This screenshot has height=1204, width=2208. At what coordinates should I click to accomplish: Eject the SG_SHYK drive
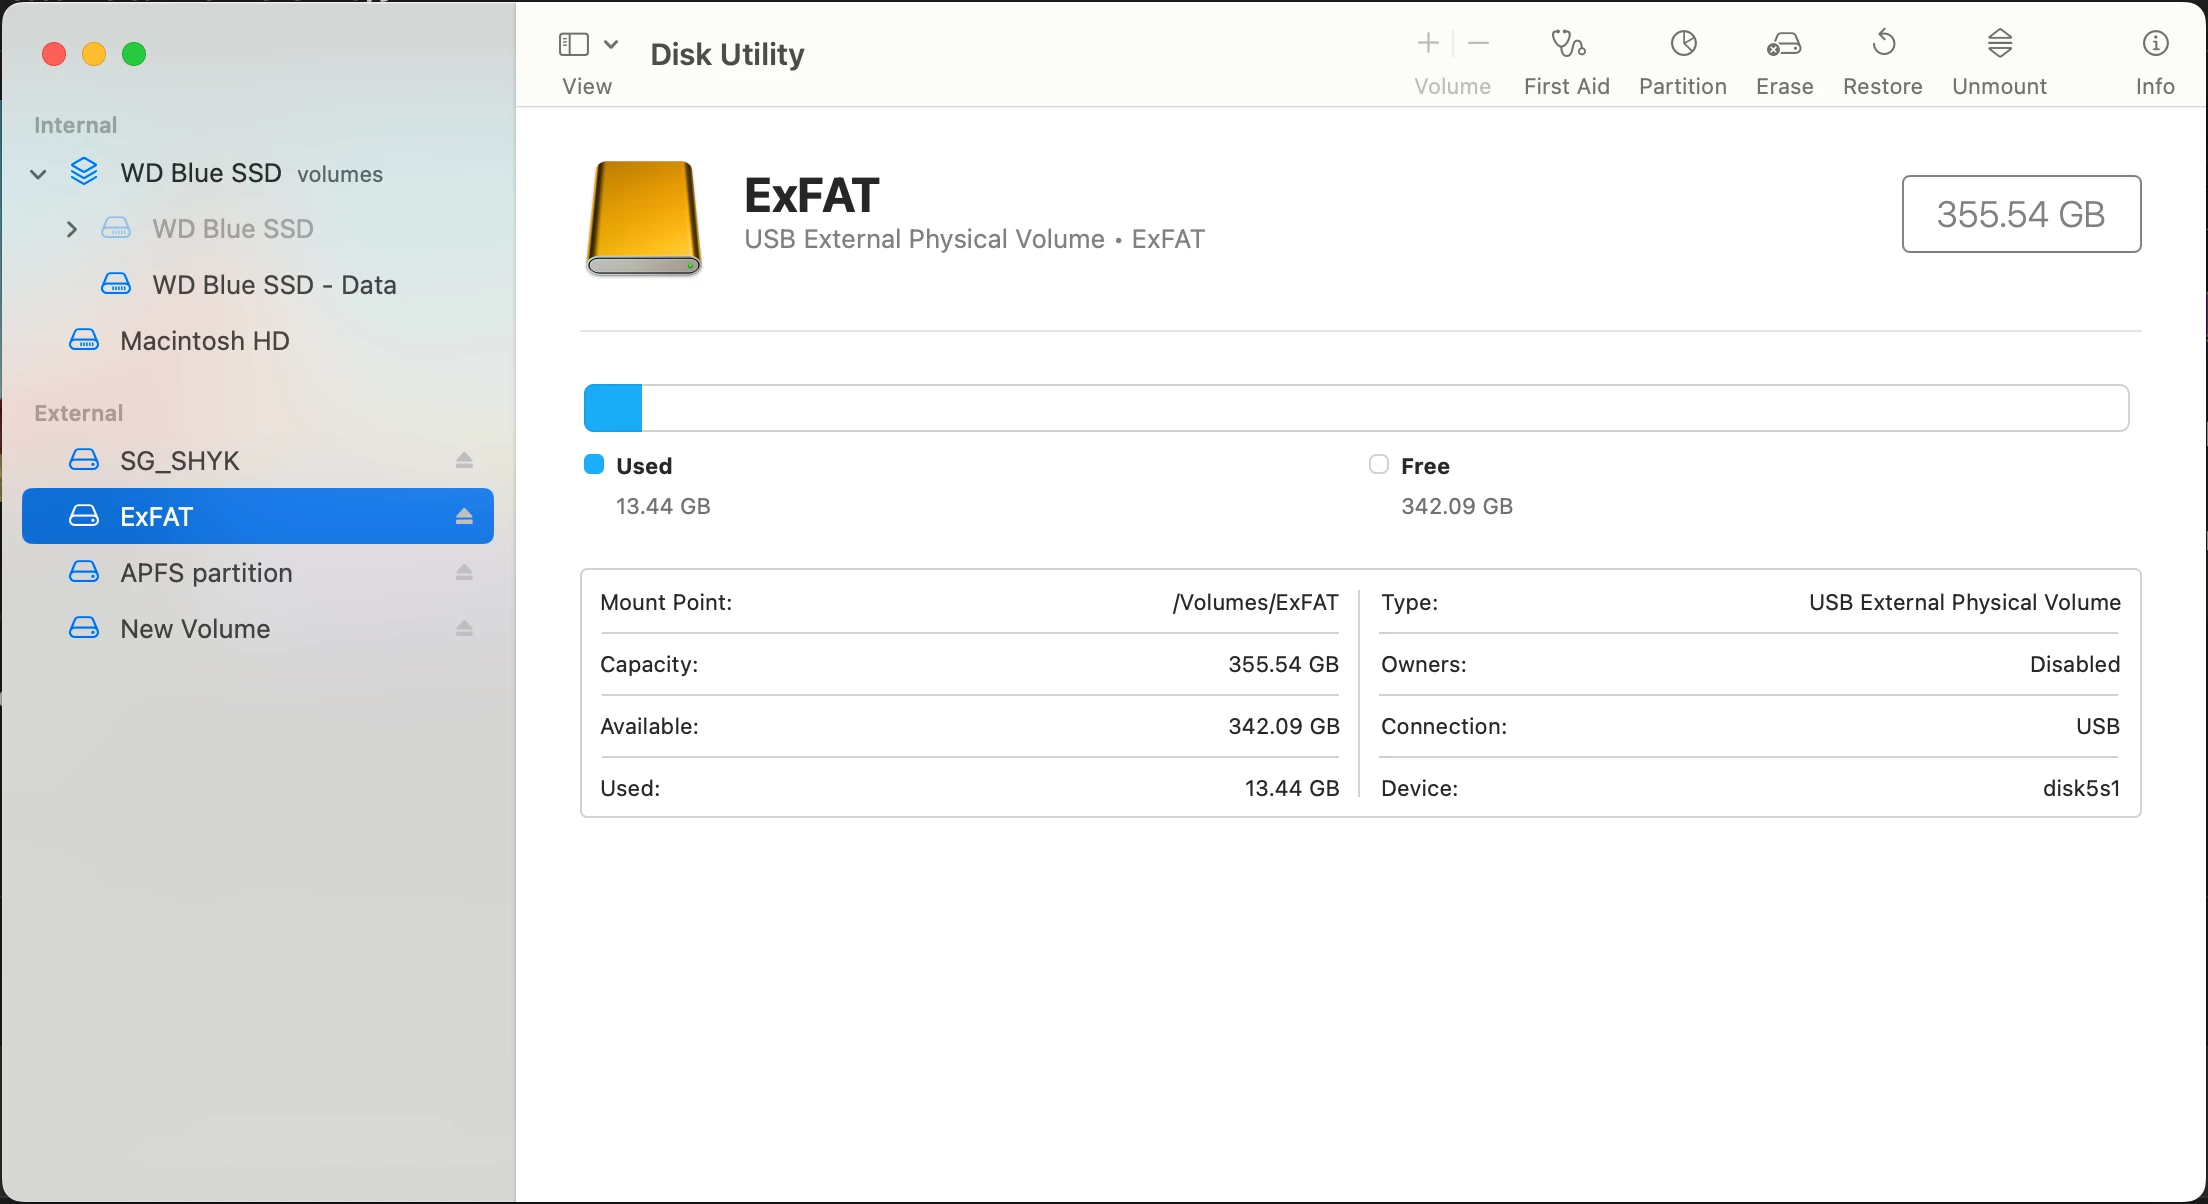pyautogui.click(x=464, y=461)
